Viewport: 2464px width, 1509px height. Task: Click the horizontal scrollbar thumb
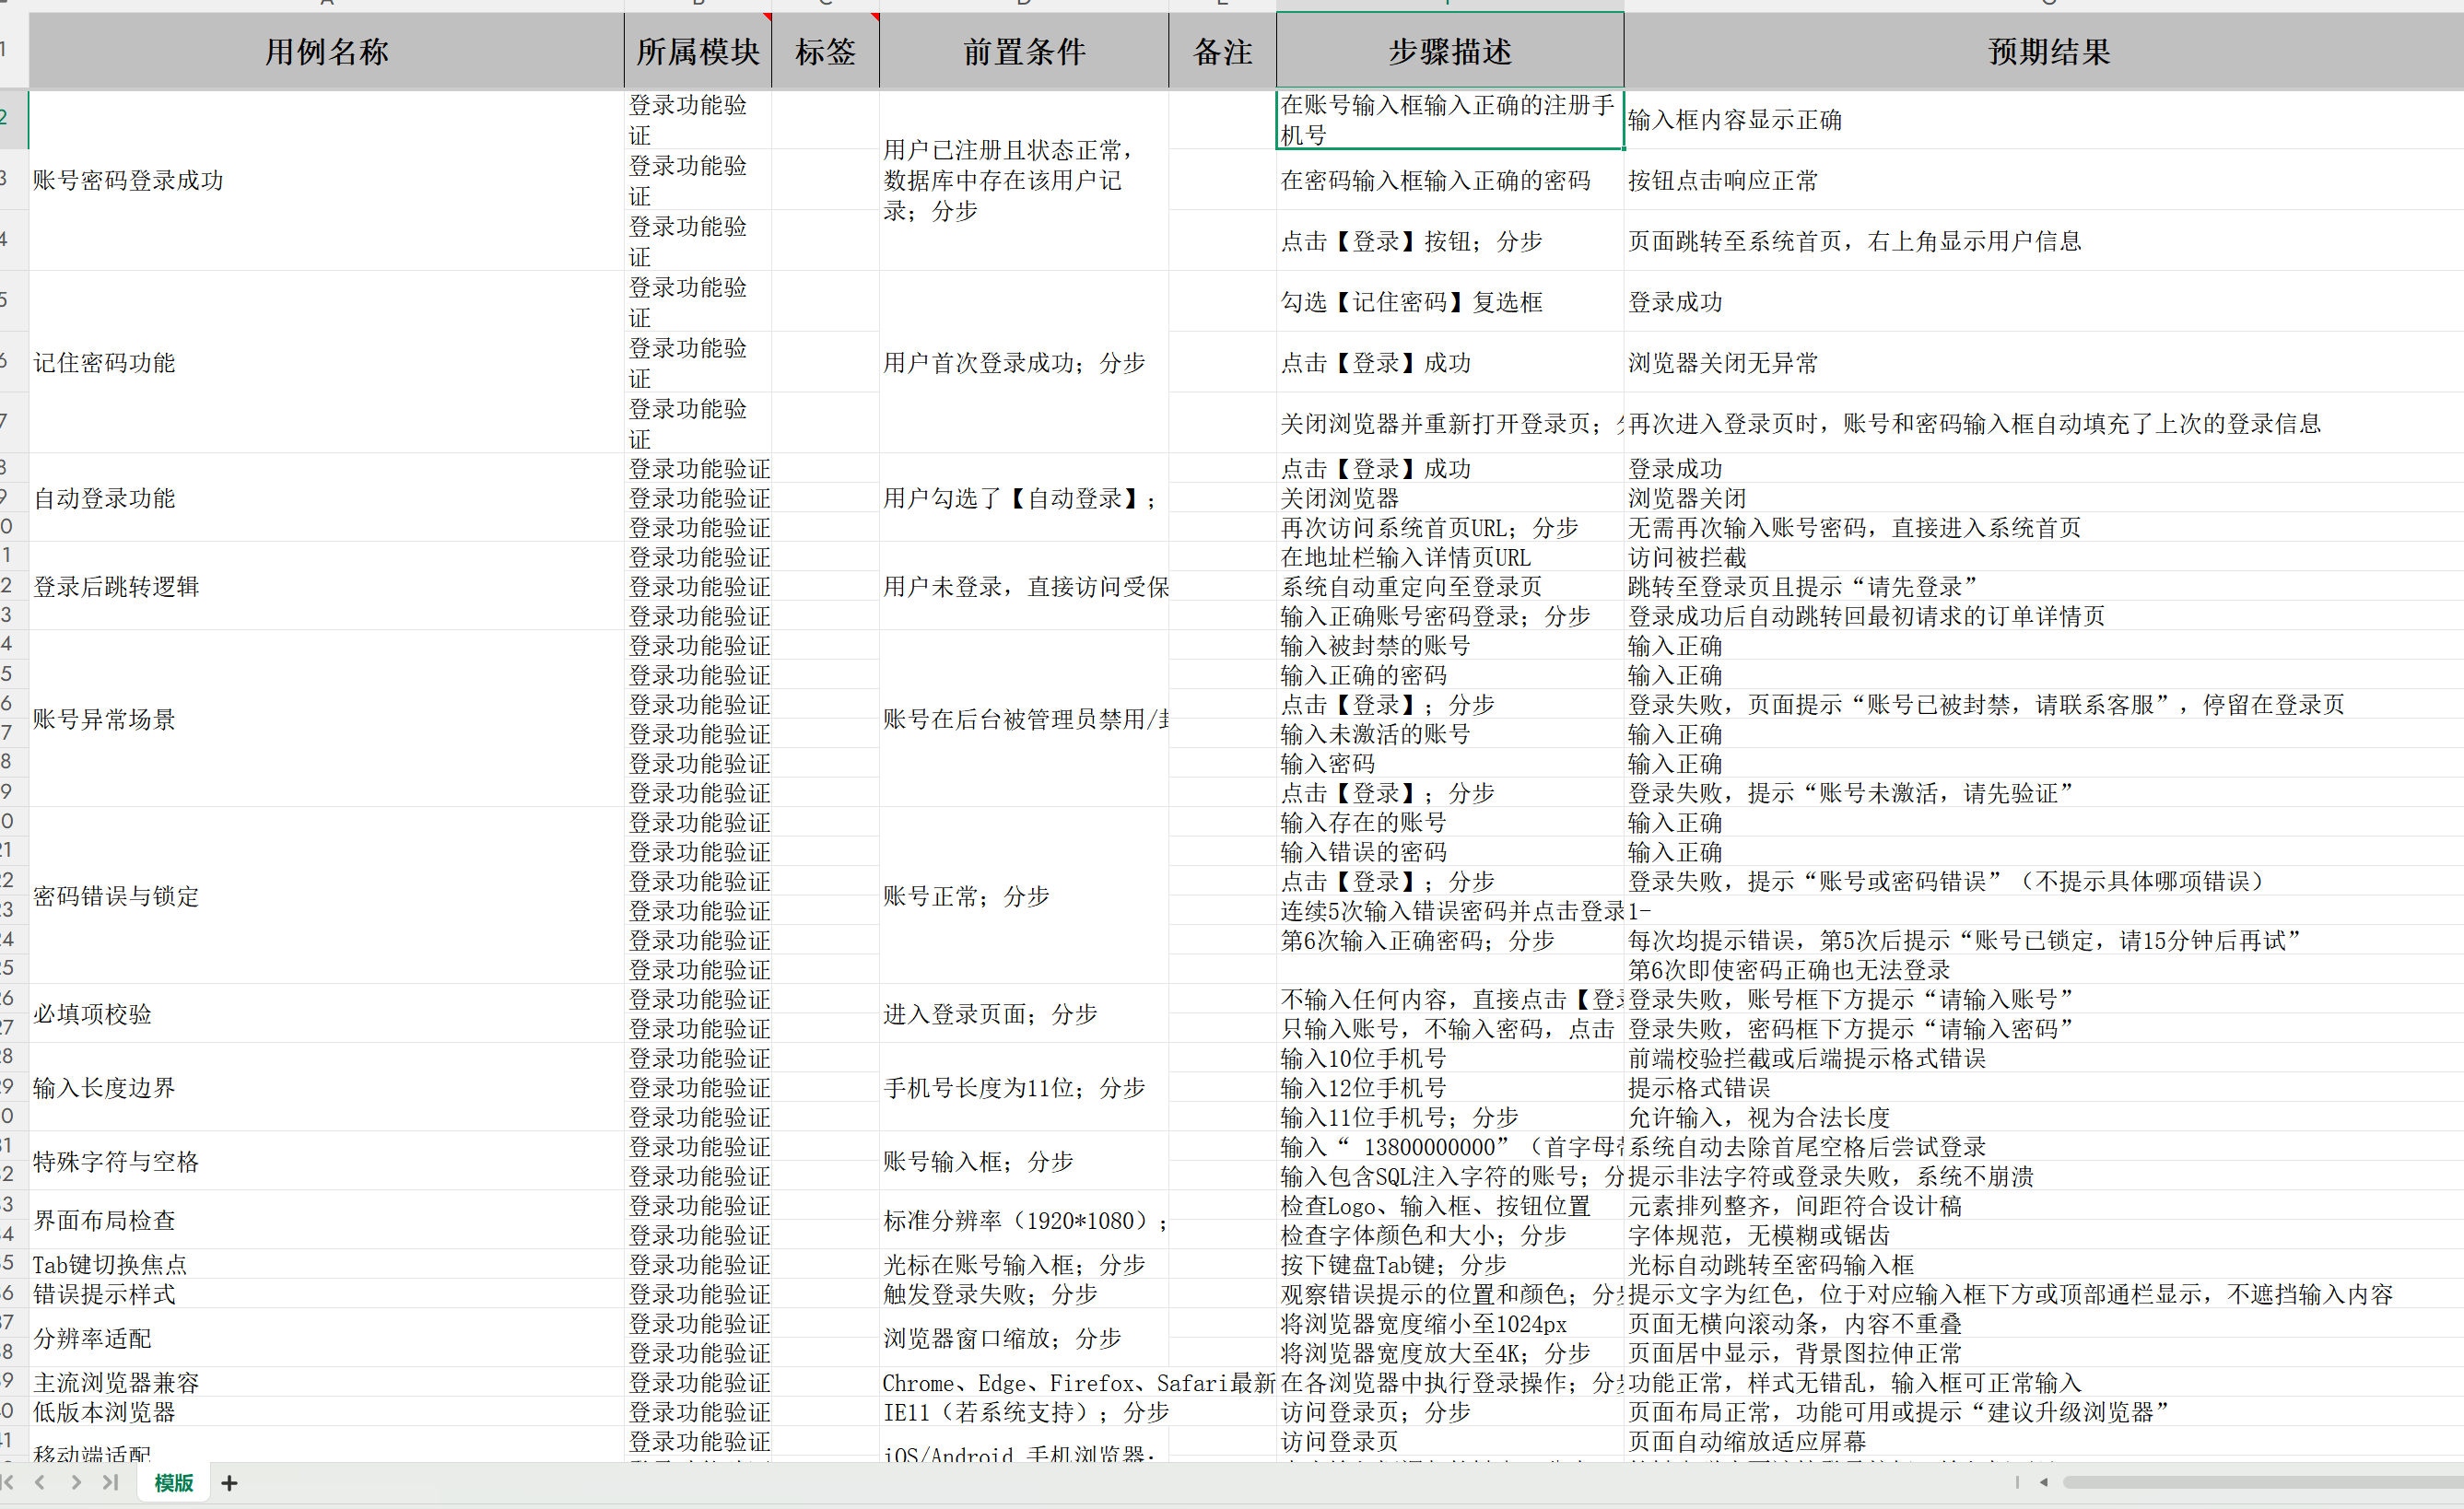(x=2262, y=1482)
